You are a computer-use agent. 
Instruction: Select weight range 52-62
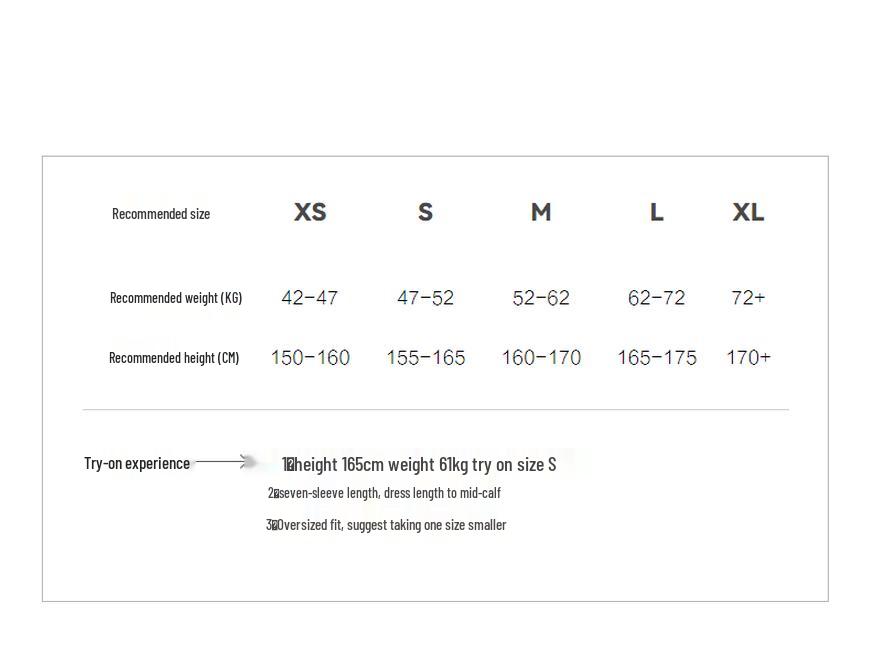click(541, 298)
